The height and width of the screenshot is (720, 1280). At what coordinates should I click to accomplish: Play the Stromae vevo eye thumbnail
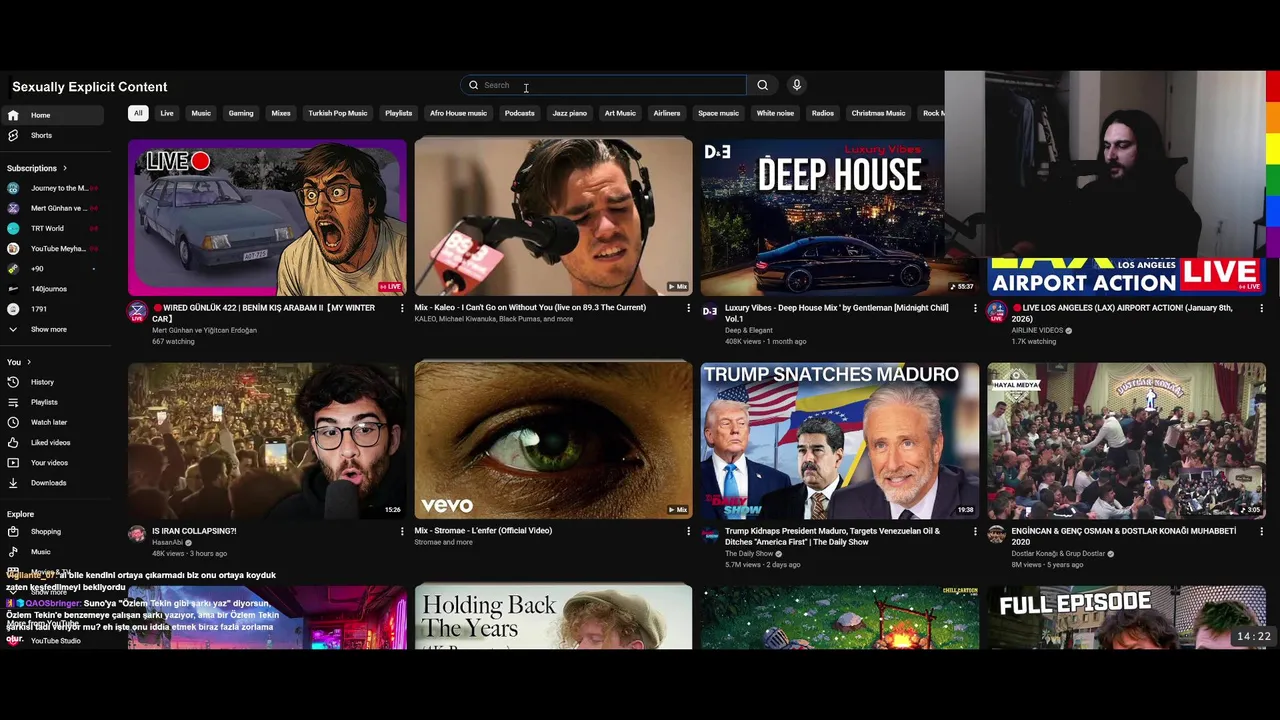tap(553, 440)
